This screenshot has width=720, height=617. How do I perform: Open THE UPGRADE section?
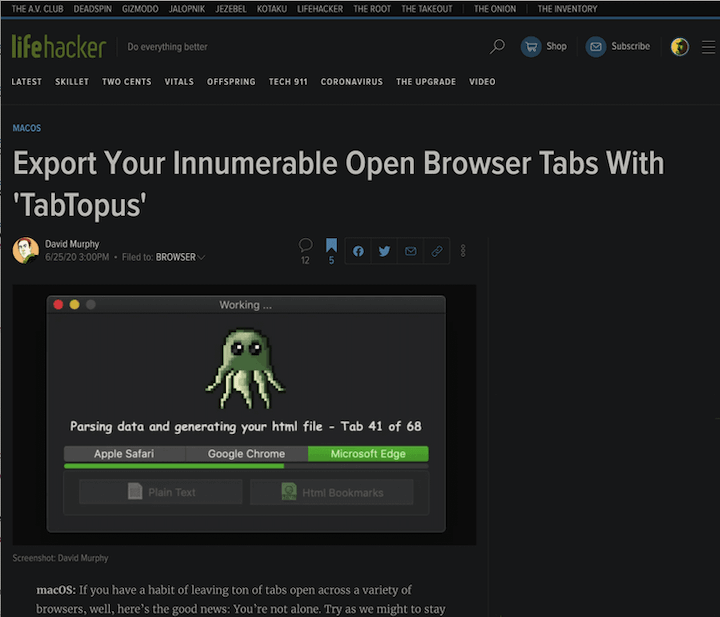426,82
